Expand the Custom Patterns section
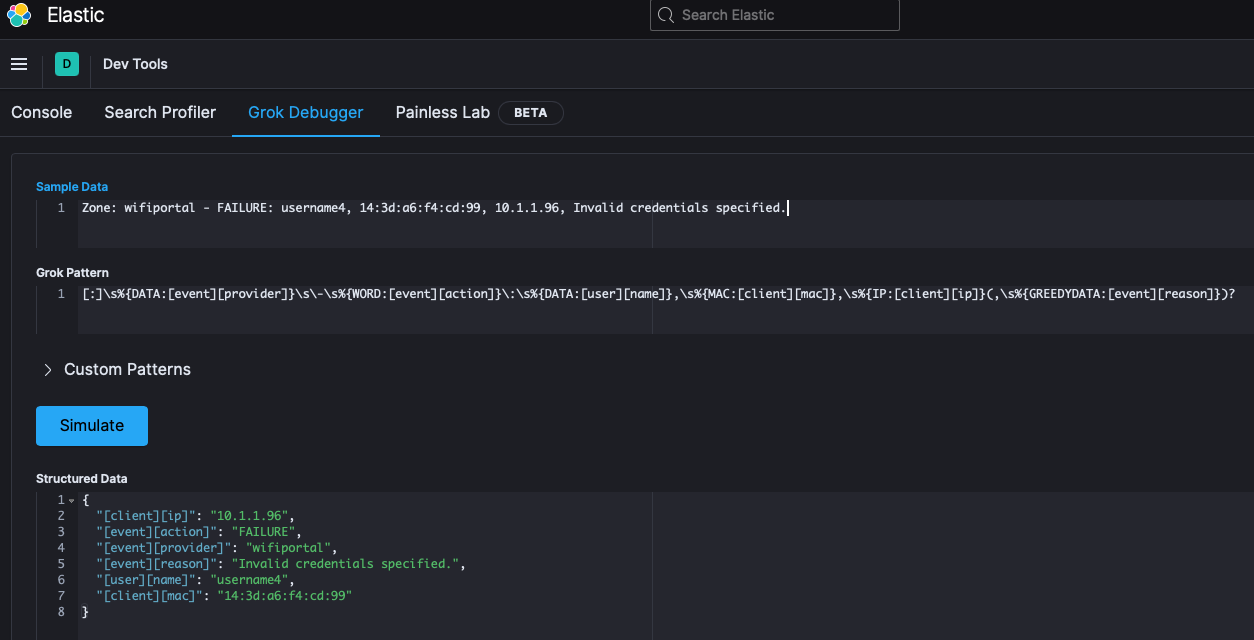 click(x=117, y=369)
